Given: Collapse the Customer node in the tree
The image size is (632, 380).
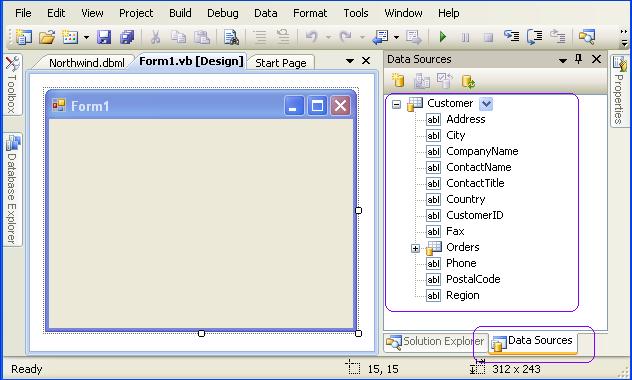Looking at the screenshot, I should click(397, 104).
